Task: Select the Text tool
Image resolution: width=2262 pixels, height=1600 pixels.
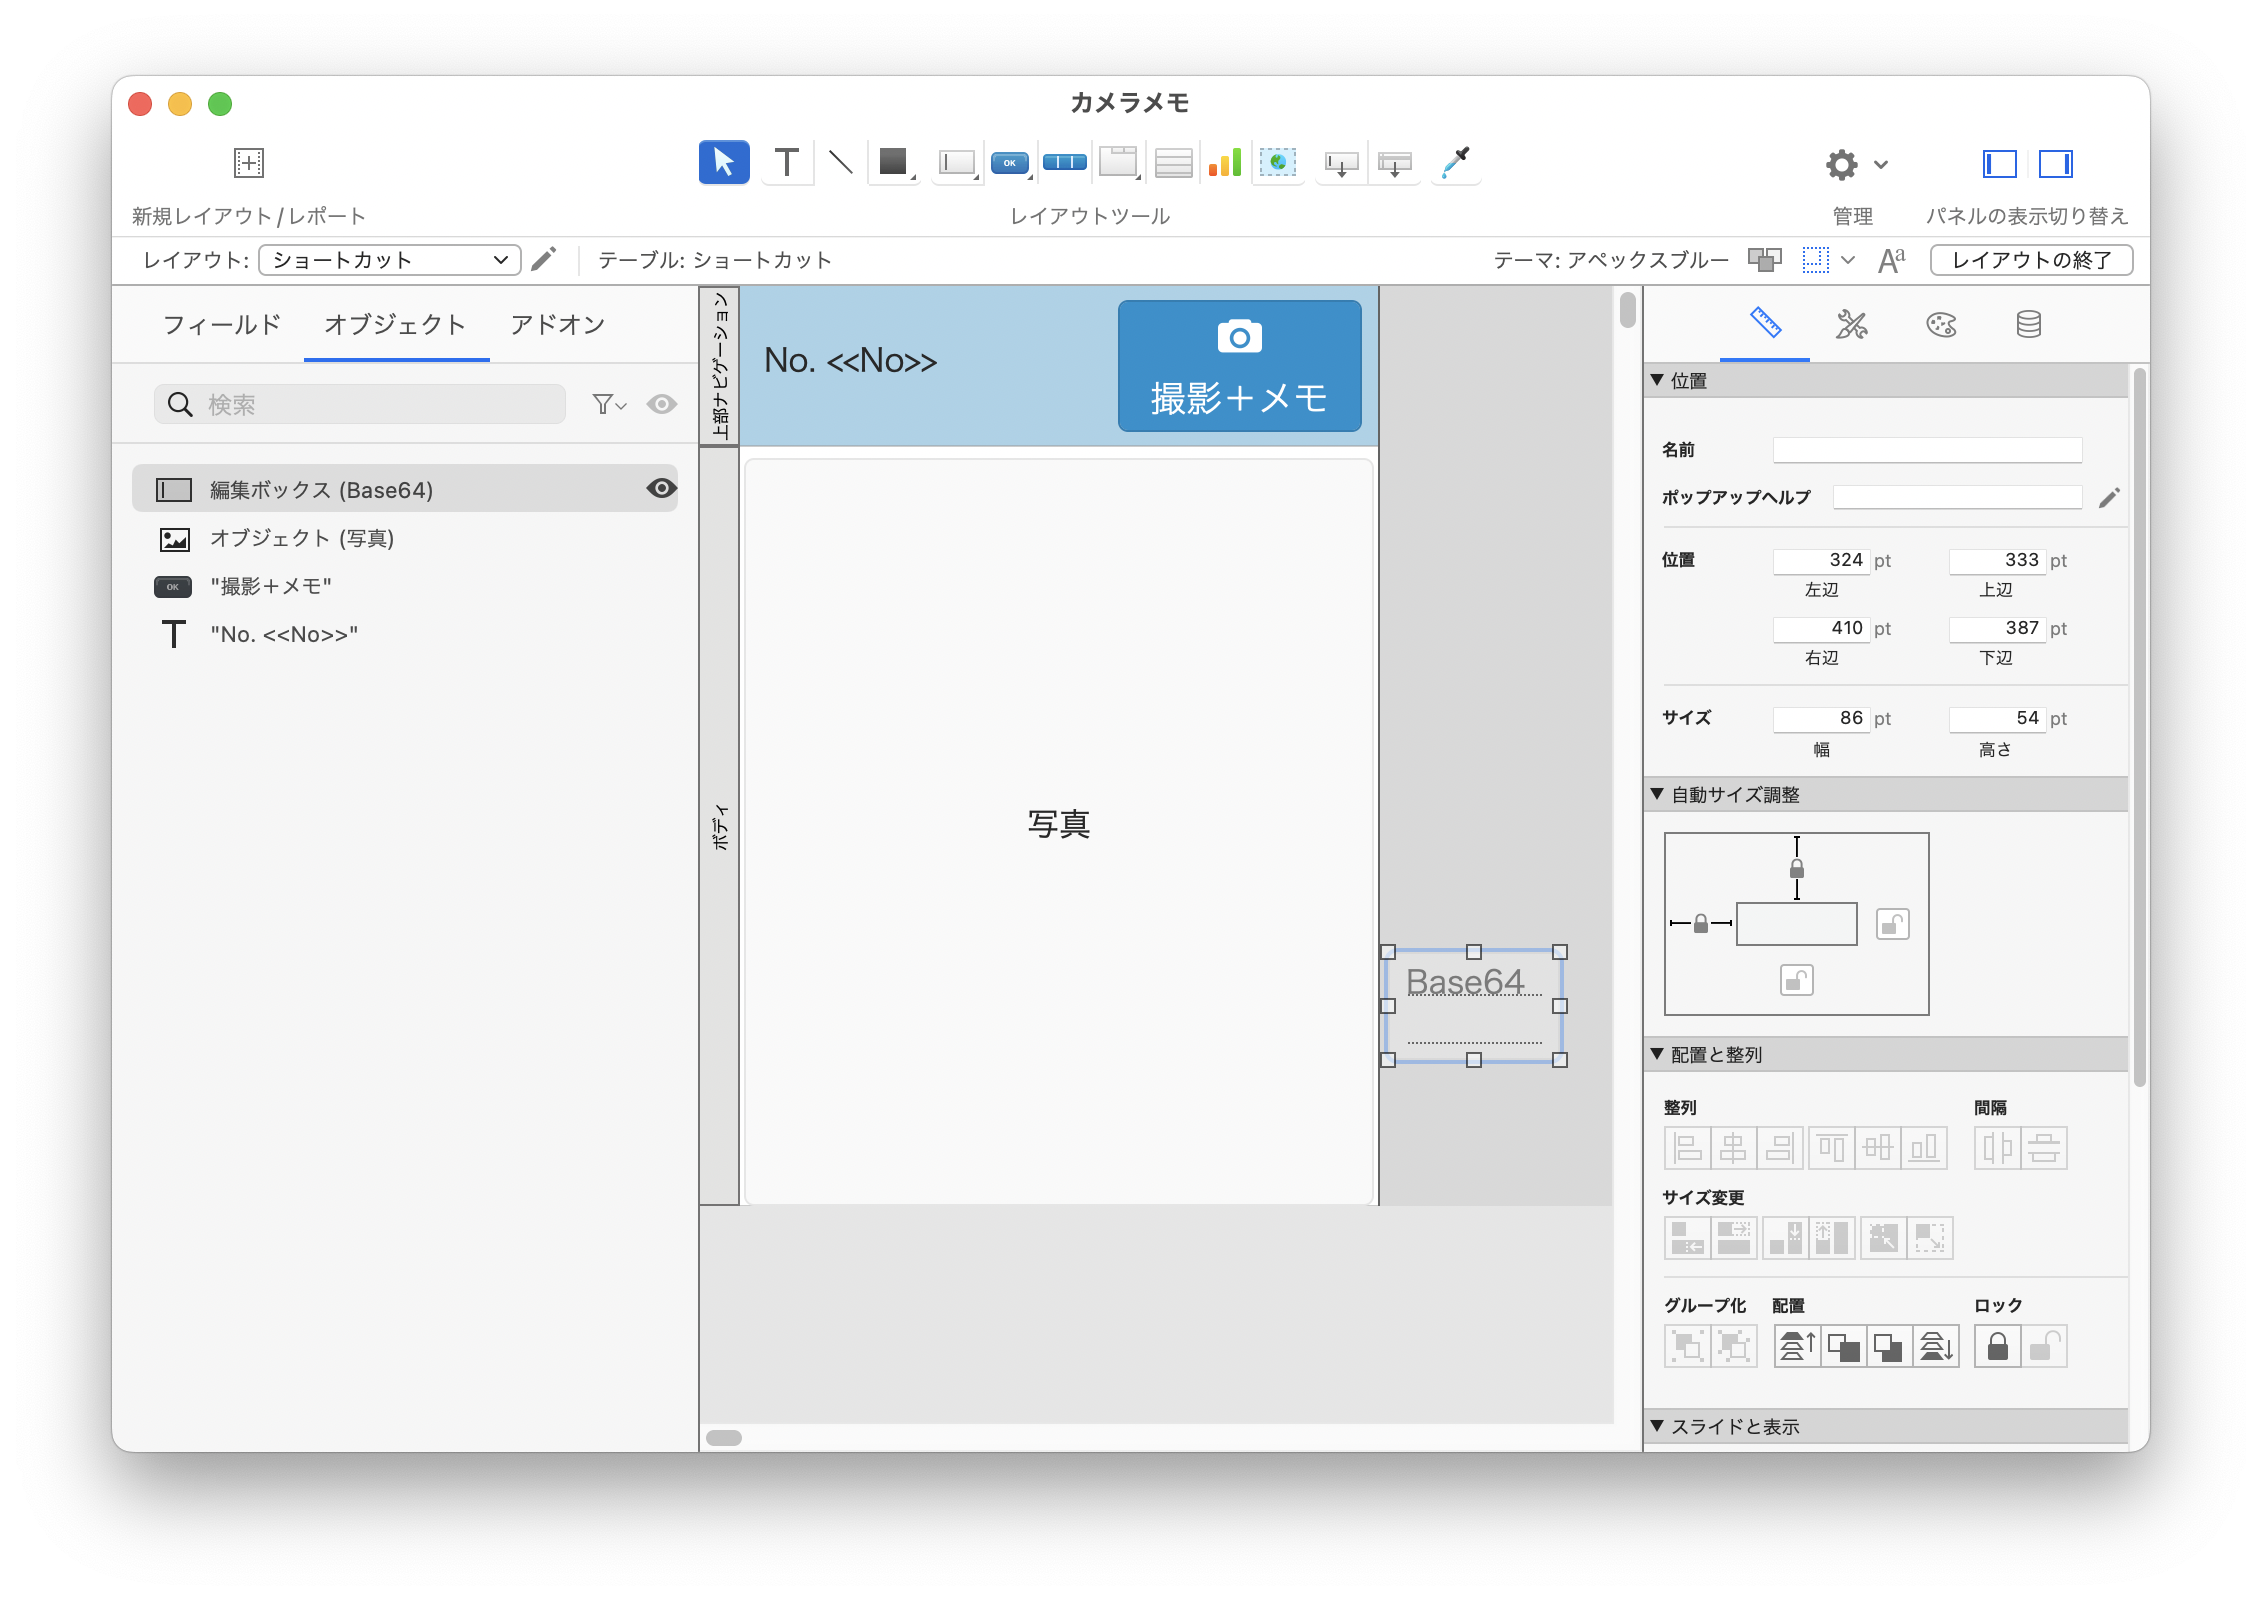Action: click(x=787, y=162)
